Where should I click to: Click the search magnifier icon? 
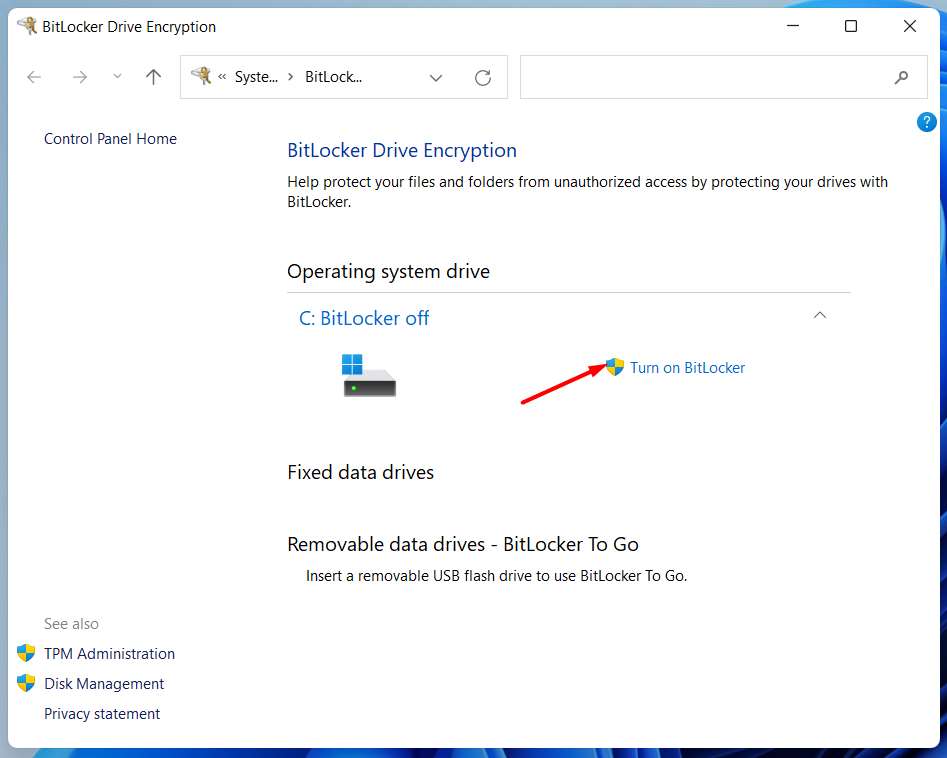(x=901, y=77)
